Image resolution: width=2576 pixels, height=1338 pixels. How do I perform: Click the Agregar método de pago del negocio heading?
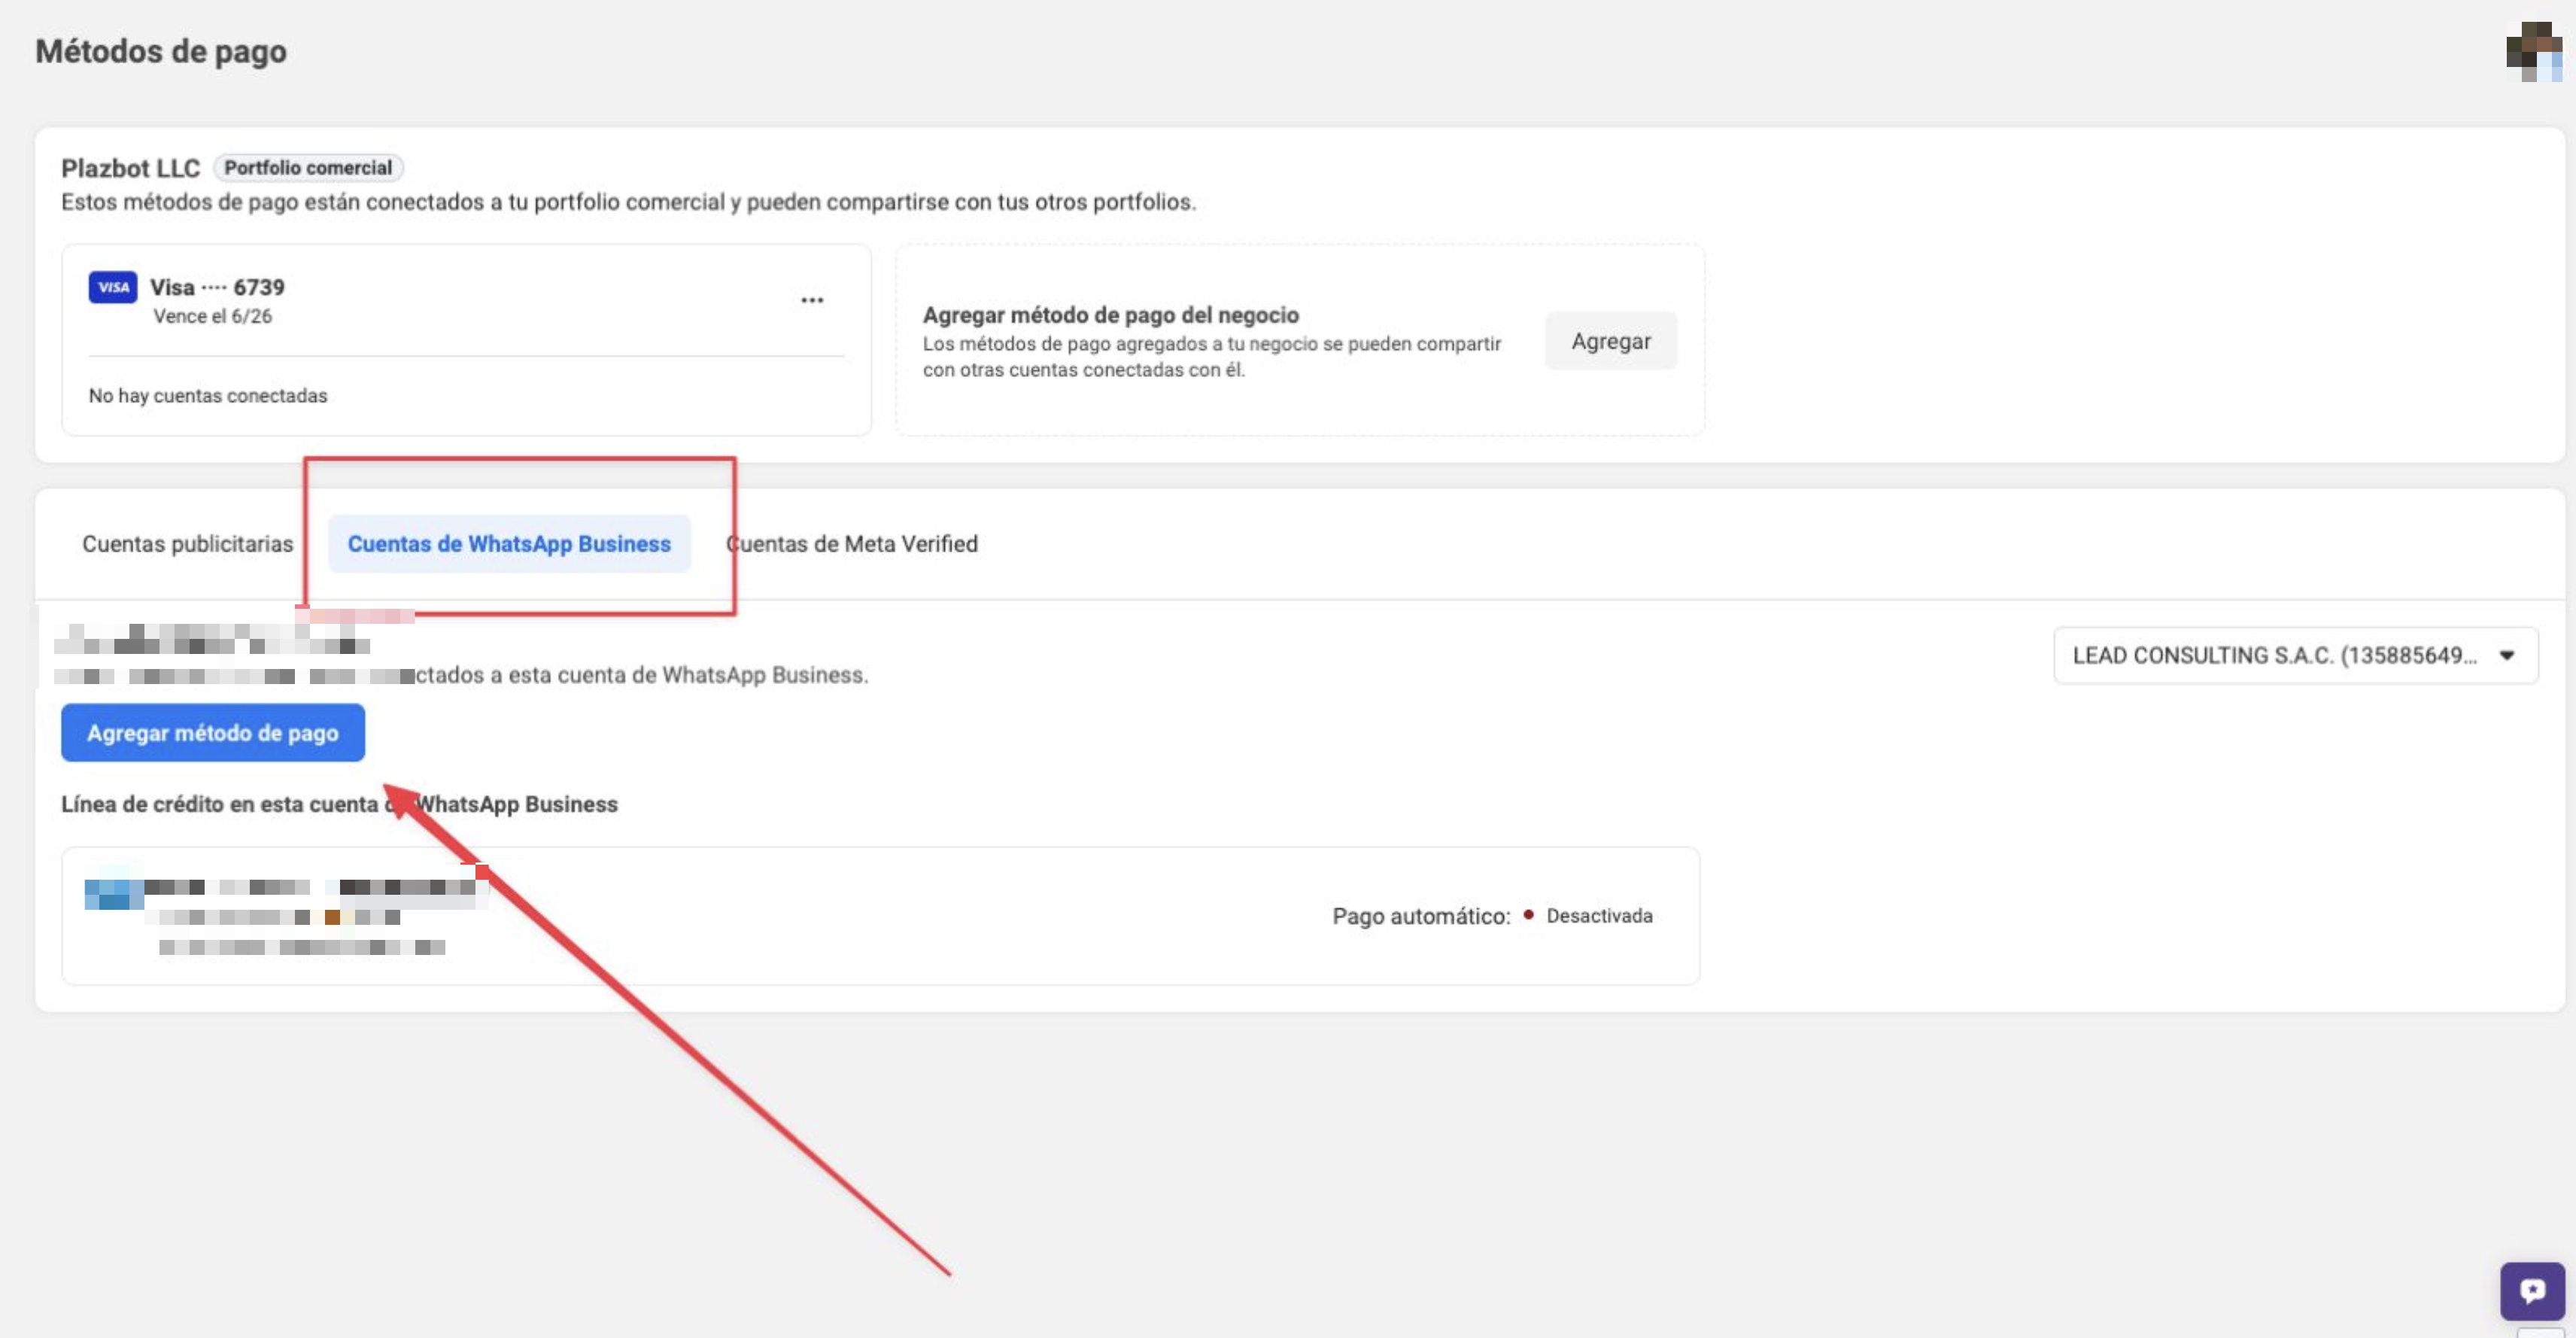tap(1110, 315)
